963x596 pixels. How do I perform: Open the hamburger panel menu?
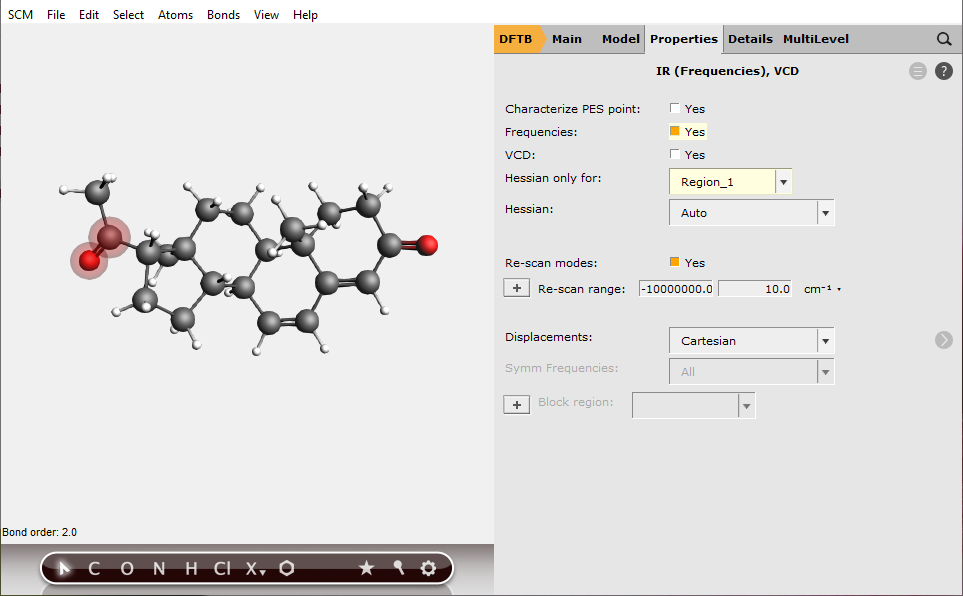tap(917, 71)
